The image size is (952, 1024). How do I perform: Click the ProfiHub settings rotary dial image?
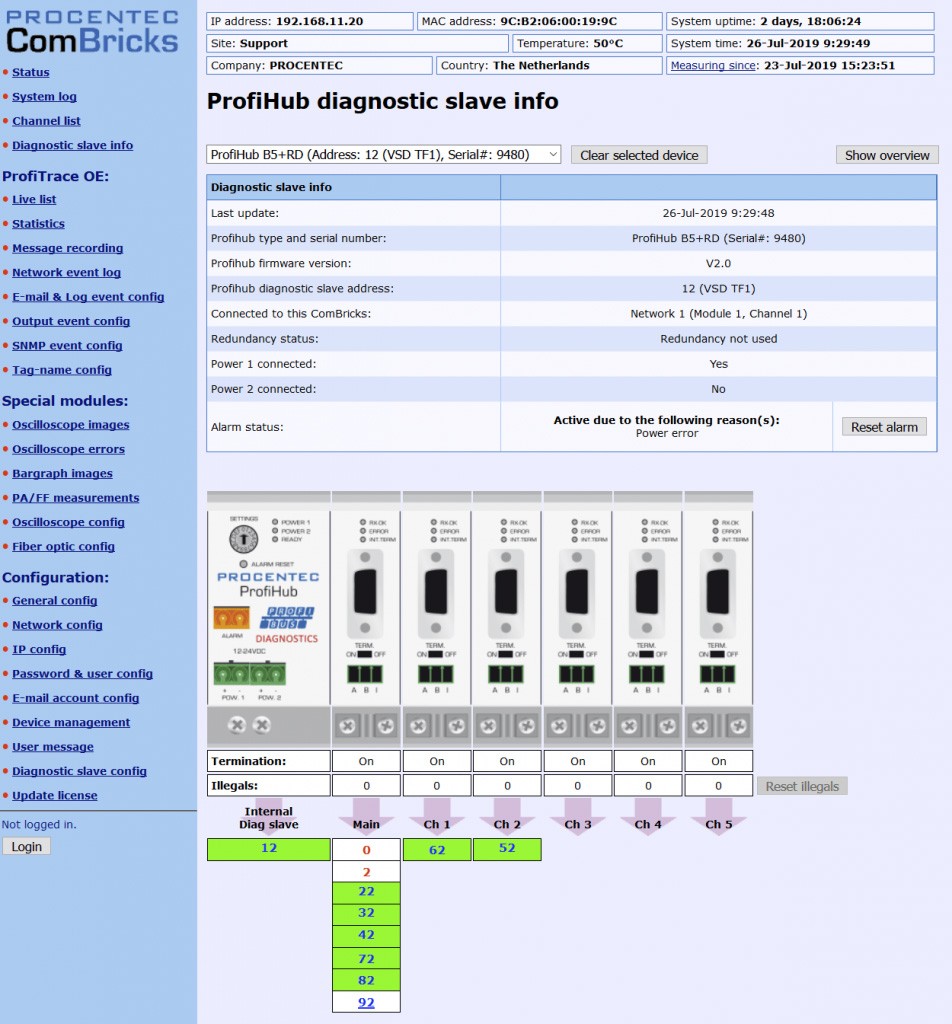244,539
